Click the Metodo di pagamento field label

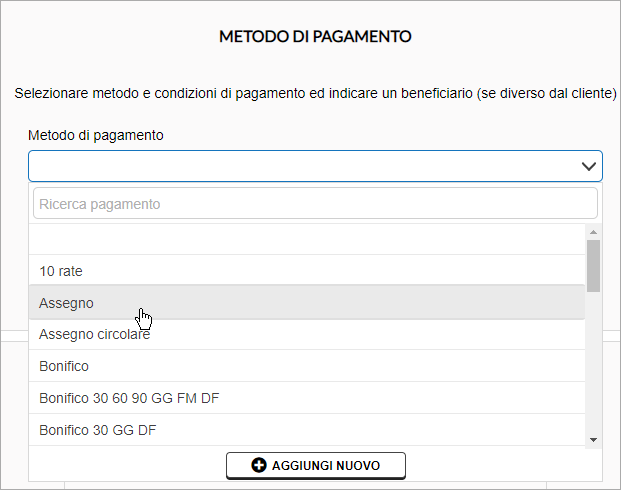pyautogui.click(x=95, y=135)
